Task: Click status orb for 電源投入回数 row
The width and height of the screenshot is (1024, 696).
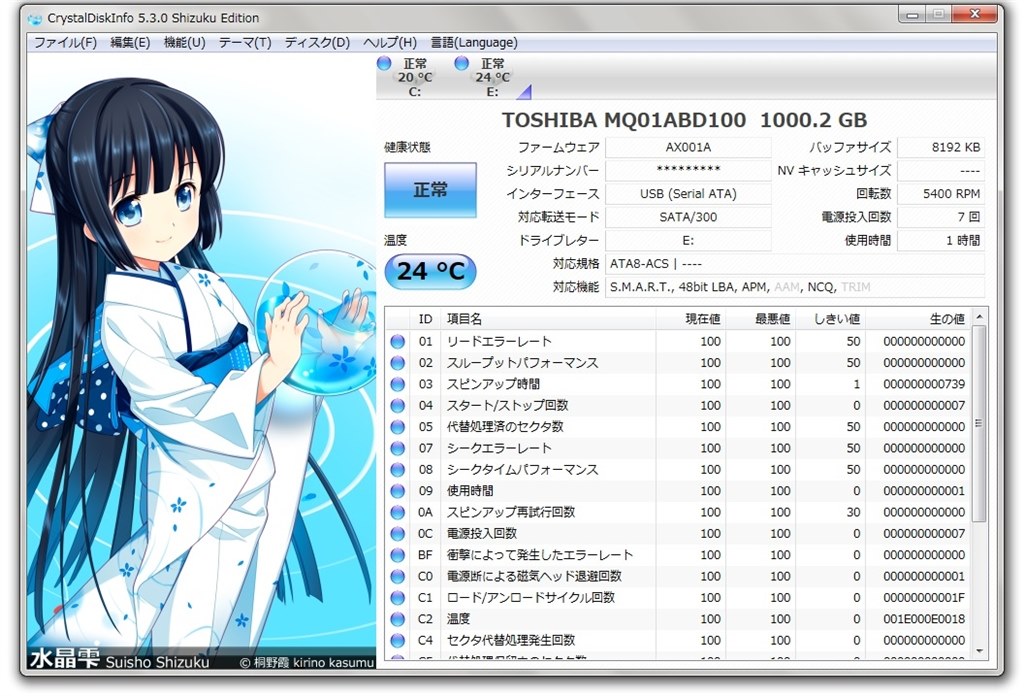Action: point(397,534)
